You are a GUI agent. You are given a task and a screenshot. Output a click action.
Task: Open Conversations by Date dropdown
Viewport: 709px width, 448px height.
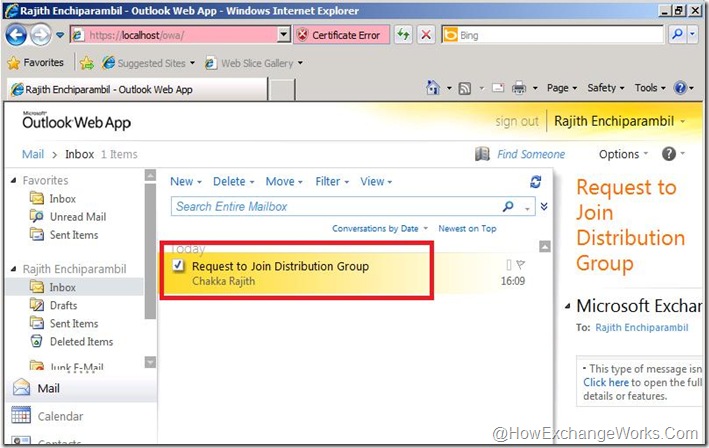point(379,228)
